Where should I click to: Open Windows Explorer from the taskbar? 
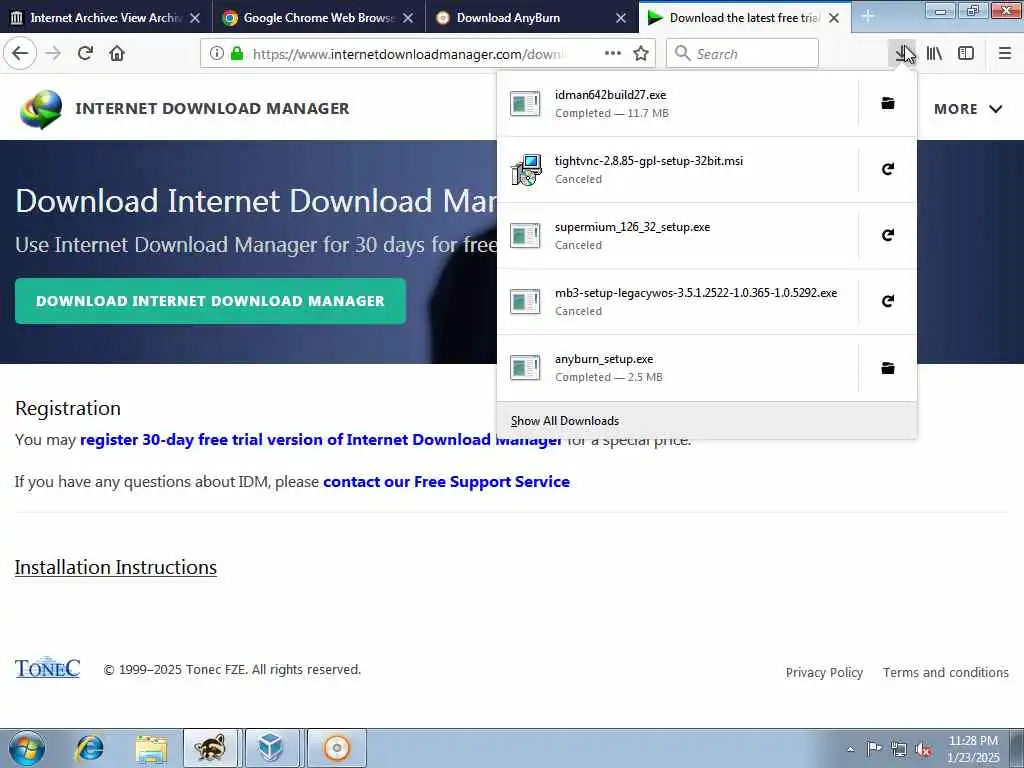(152, 748)
